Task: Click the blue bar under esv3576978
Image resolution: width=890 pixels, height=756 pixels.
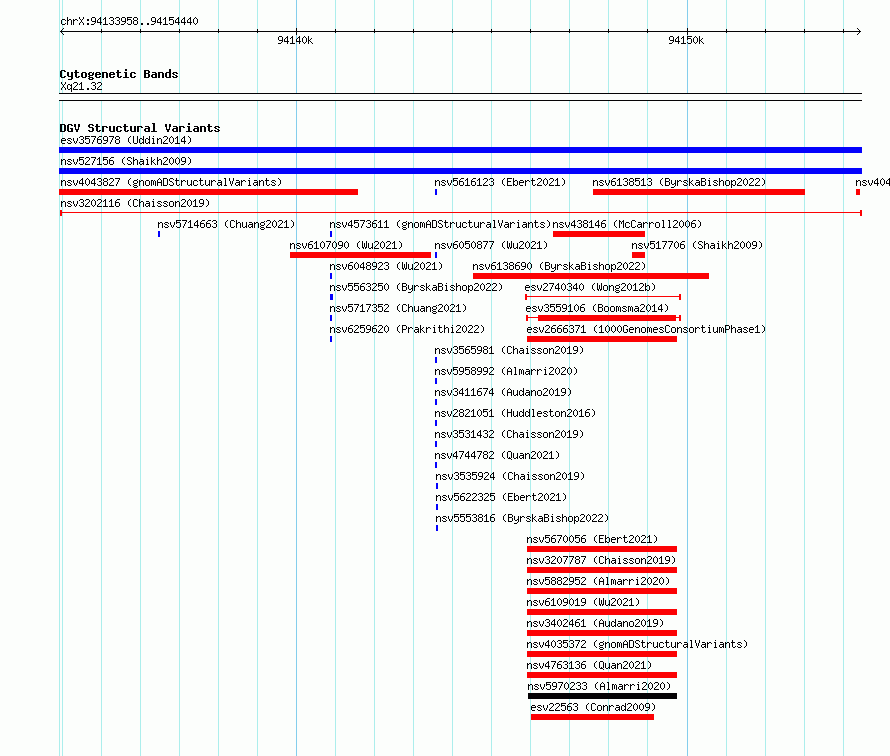Action: tap(460, 150)
